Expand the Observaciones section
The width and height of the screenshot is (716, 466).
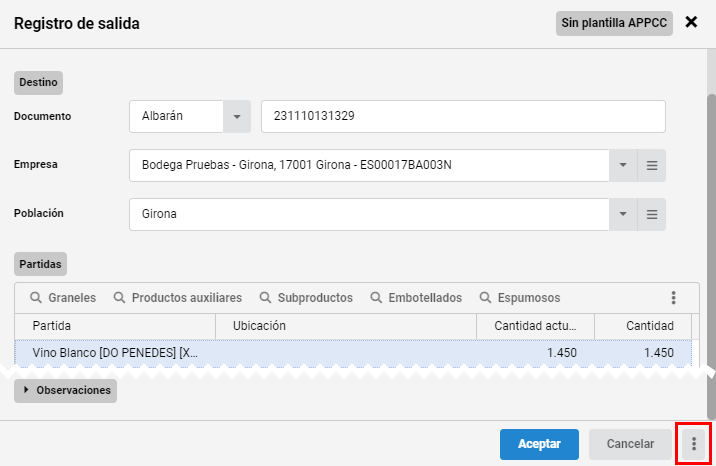tap(65, 391)
